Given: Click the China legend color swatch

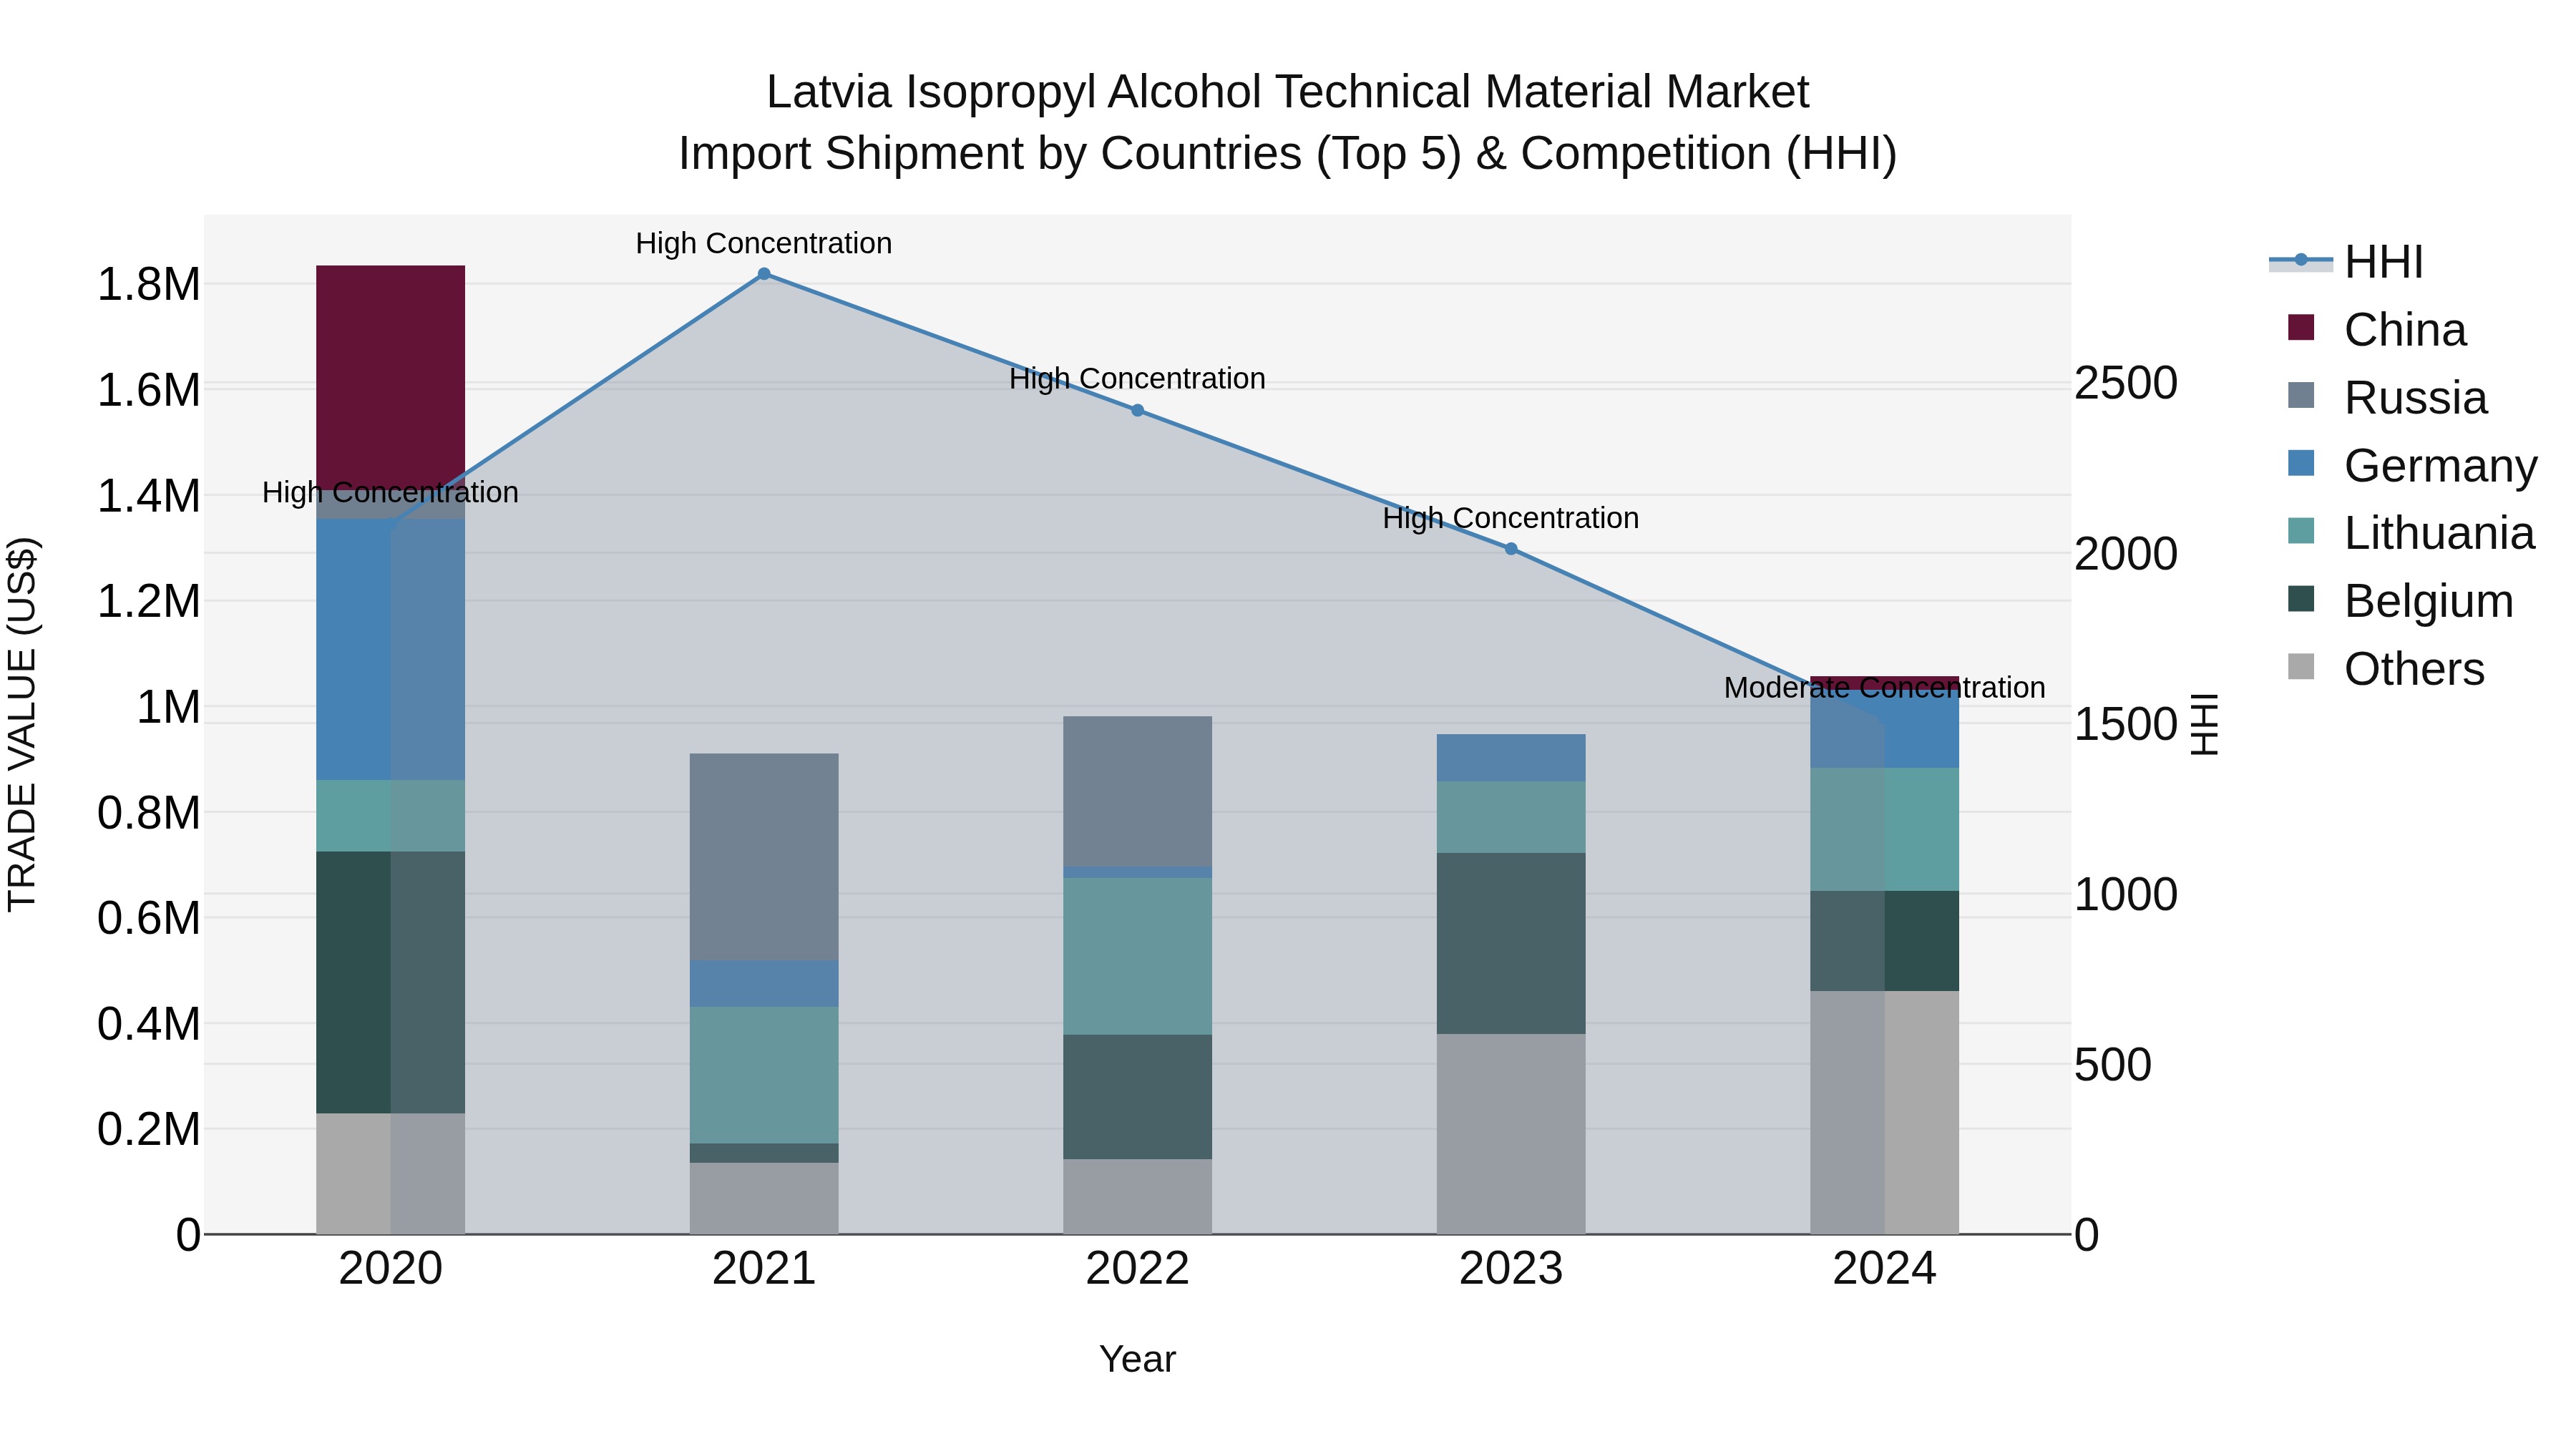Looking at the screenshot, I should pos(2301,327).
